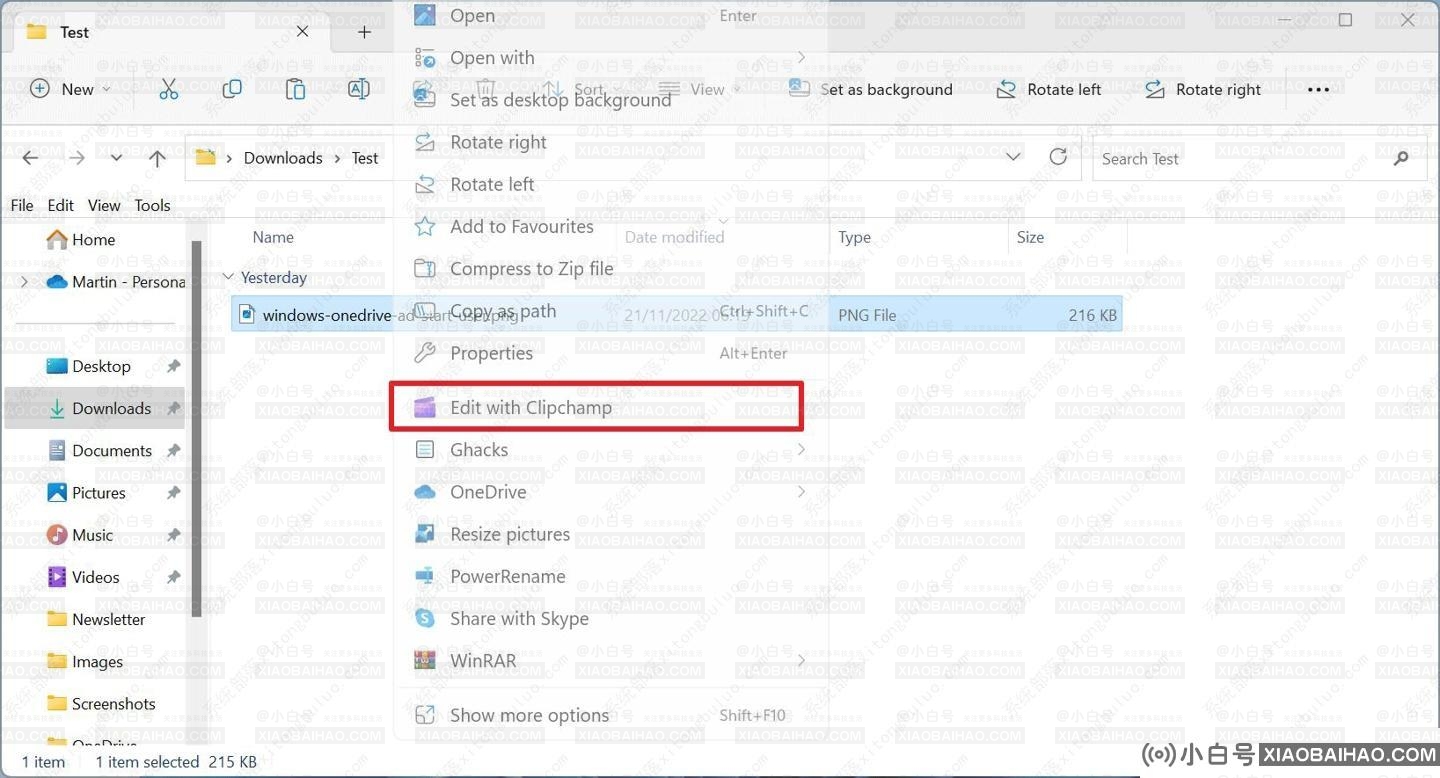Collapse the Yesterday group

(228, 277)
